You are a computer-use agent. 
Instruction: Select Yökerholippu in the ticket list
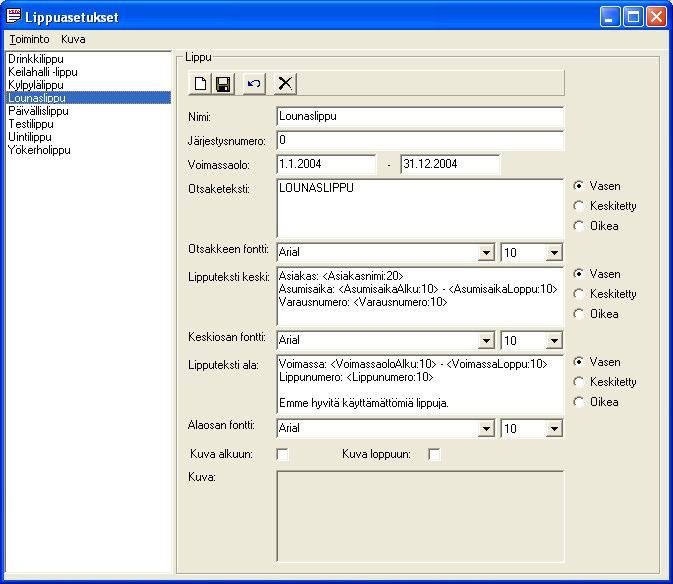coord(88,150)
